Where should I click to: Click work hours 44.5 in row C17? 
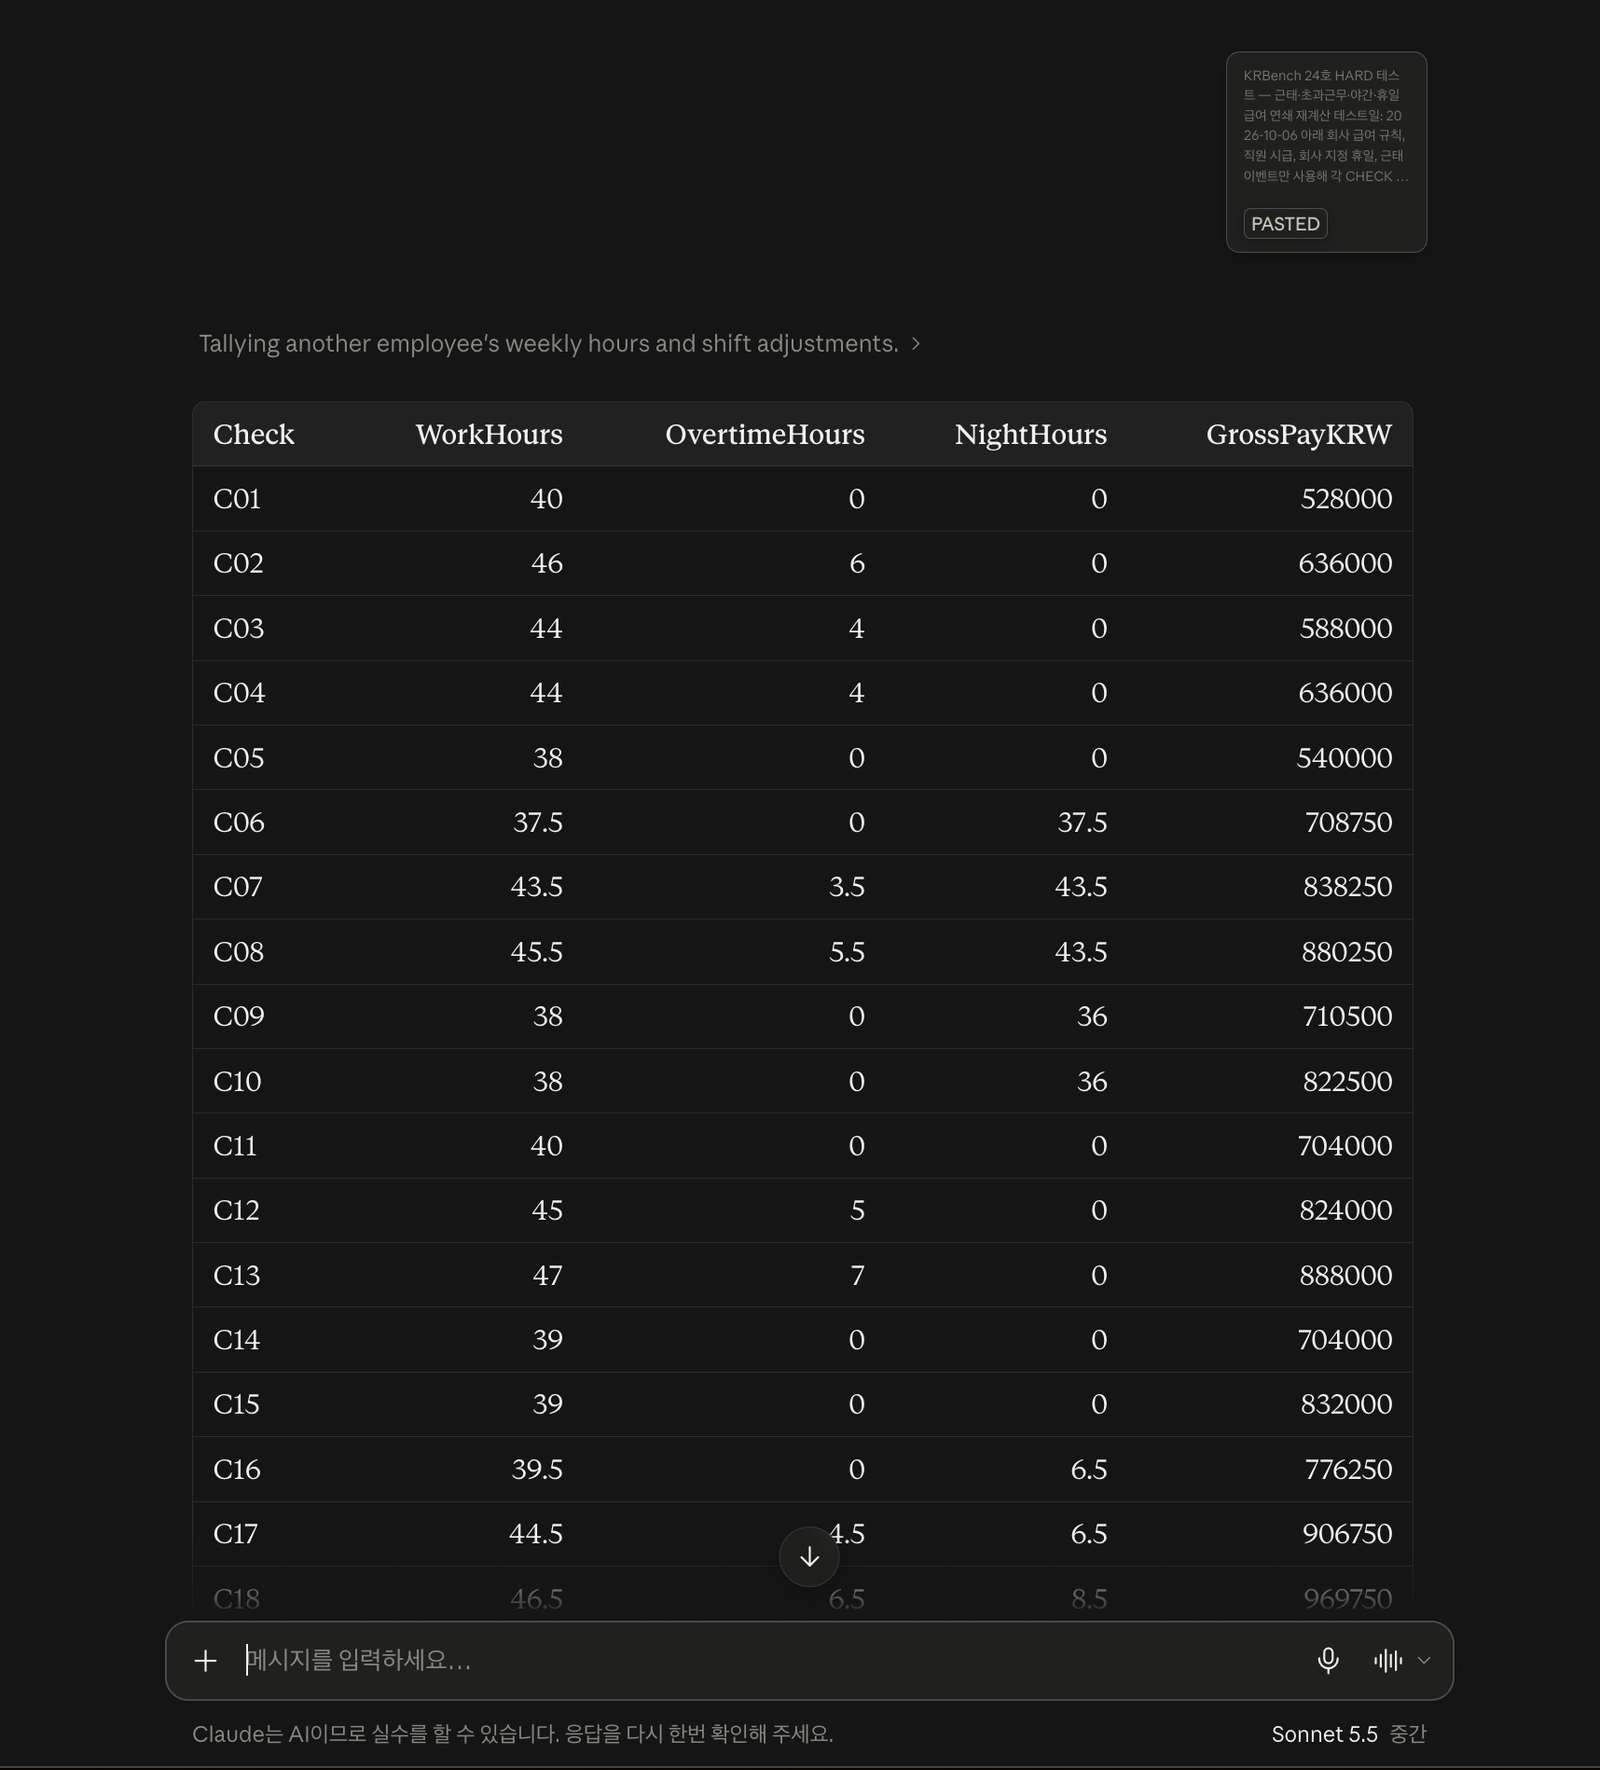(x=536, y=1533)
